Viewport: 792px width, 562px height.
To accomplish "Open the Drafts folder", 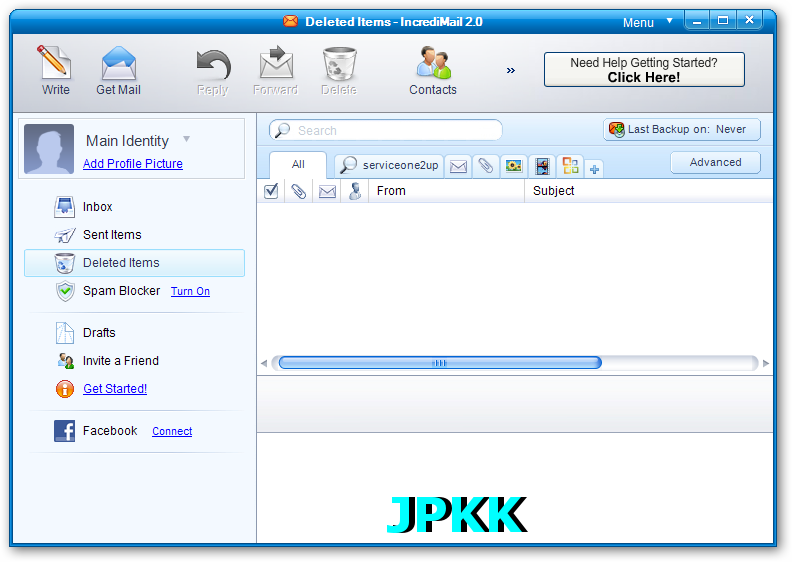I will point(99,333).
